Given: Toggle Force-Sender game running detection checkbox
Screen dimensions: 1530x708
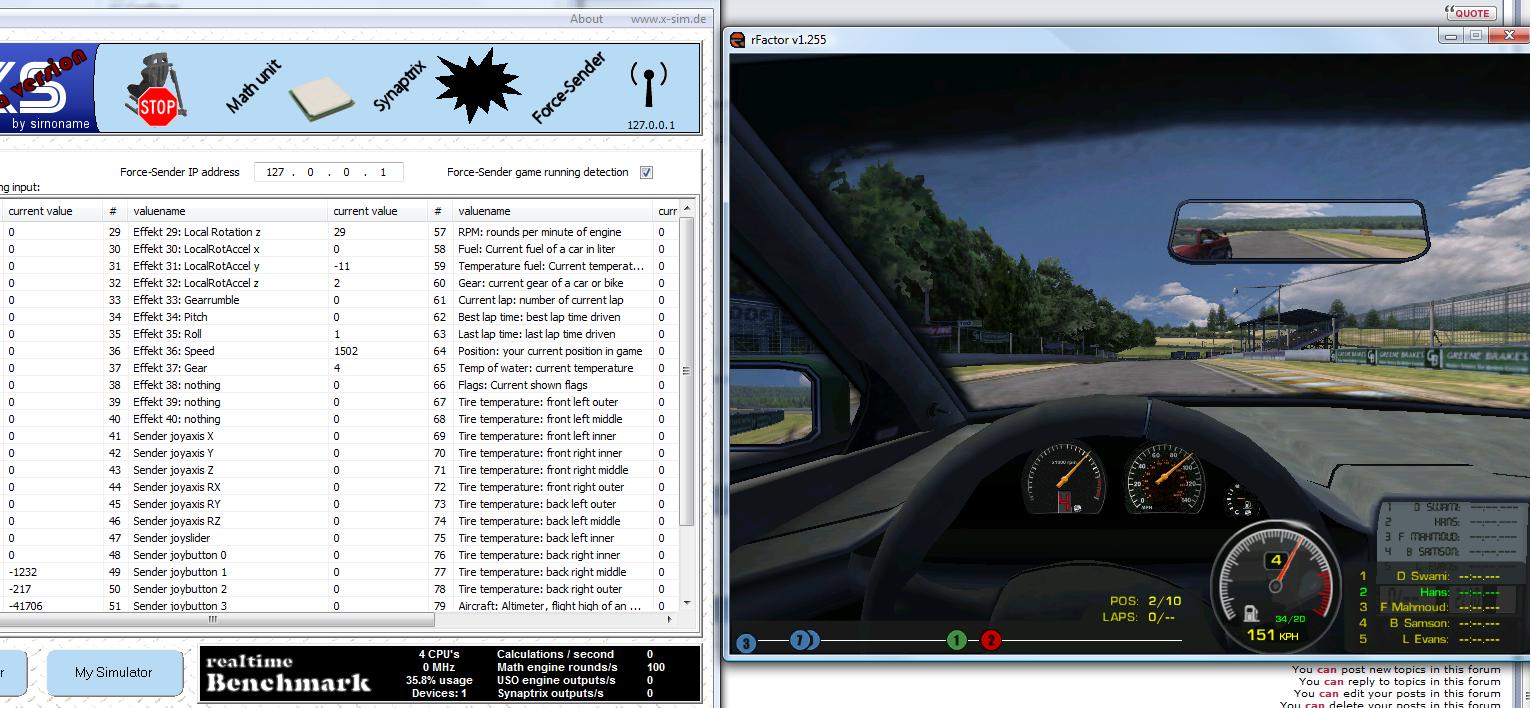Looking at the screenshot, I should [646, 172].
